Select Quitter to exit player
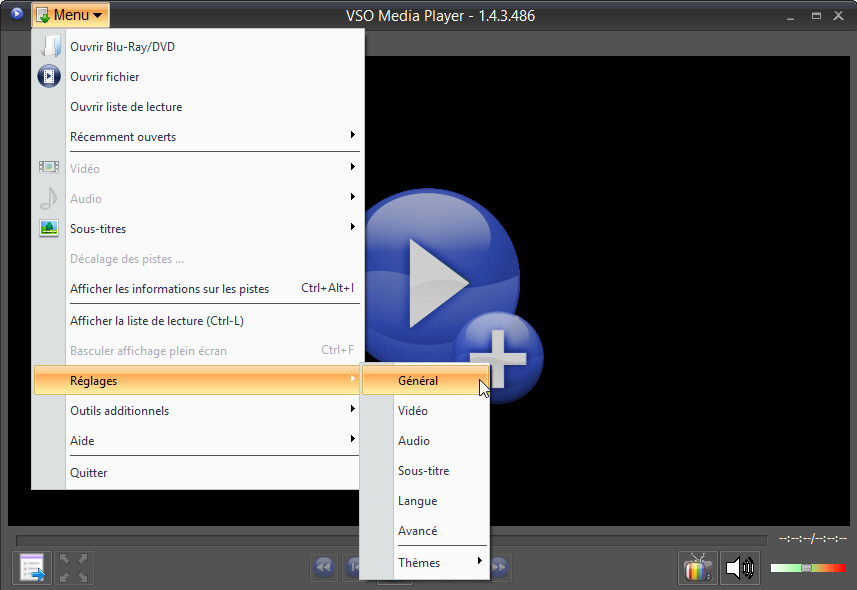This screenshot has width=857, height=590. click(x=198, y=473)
